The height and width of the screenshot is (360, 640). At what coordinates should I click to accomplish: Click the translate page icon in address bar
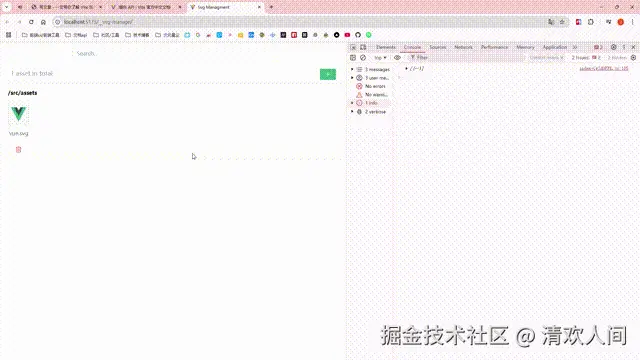tap(551, 22)
